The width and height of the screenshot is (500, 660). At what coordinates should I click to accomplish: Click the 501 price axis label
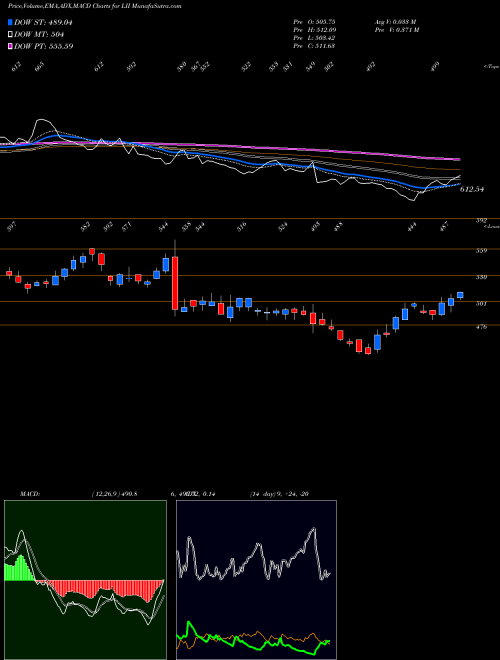(x=481, y=303)
